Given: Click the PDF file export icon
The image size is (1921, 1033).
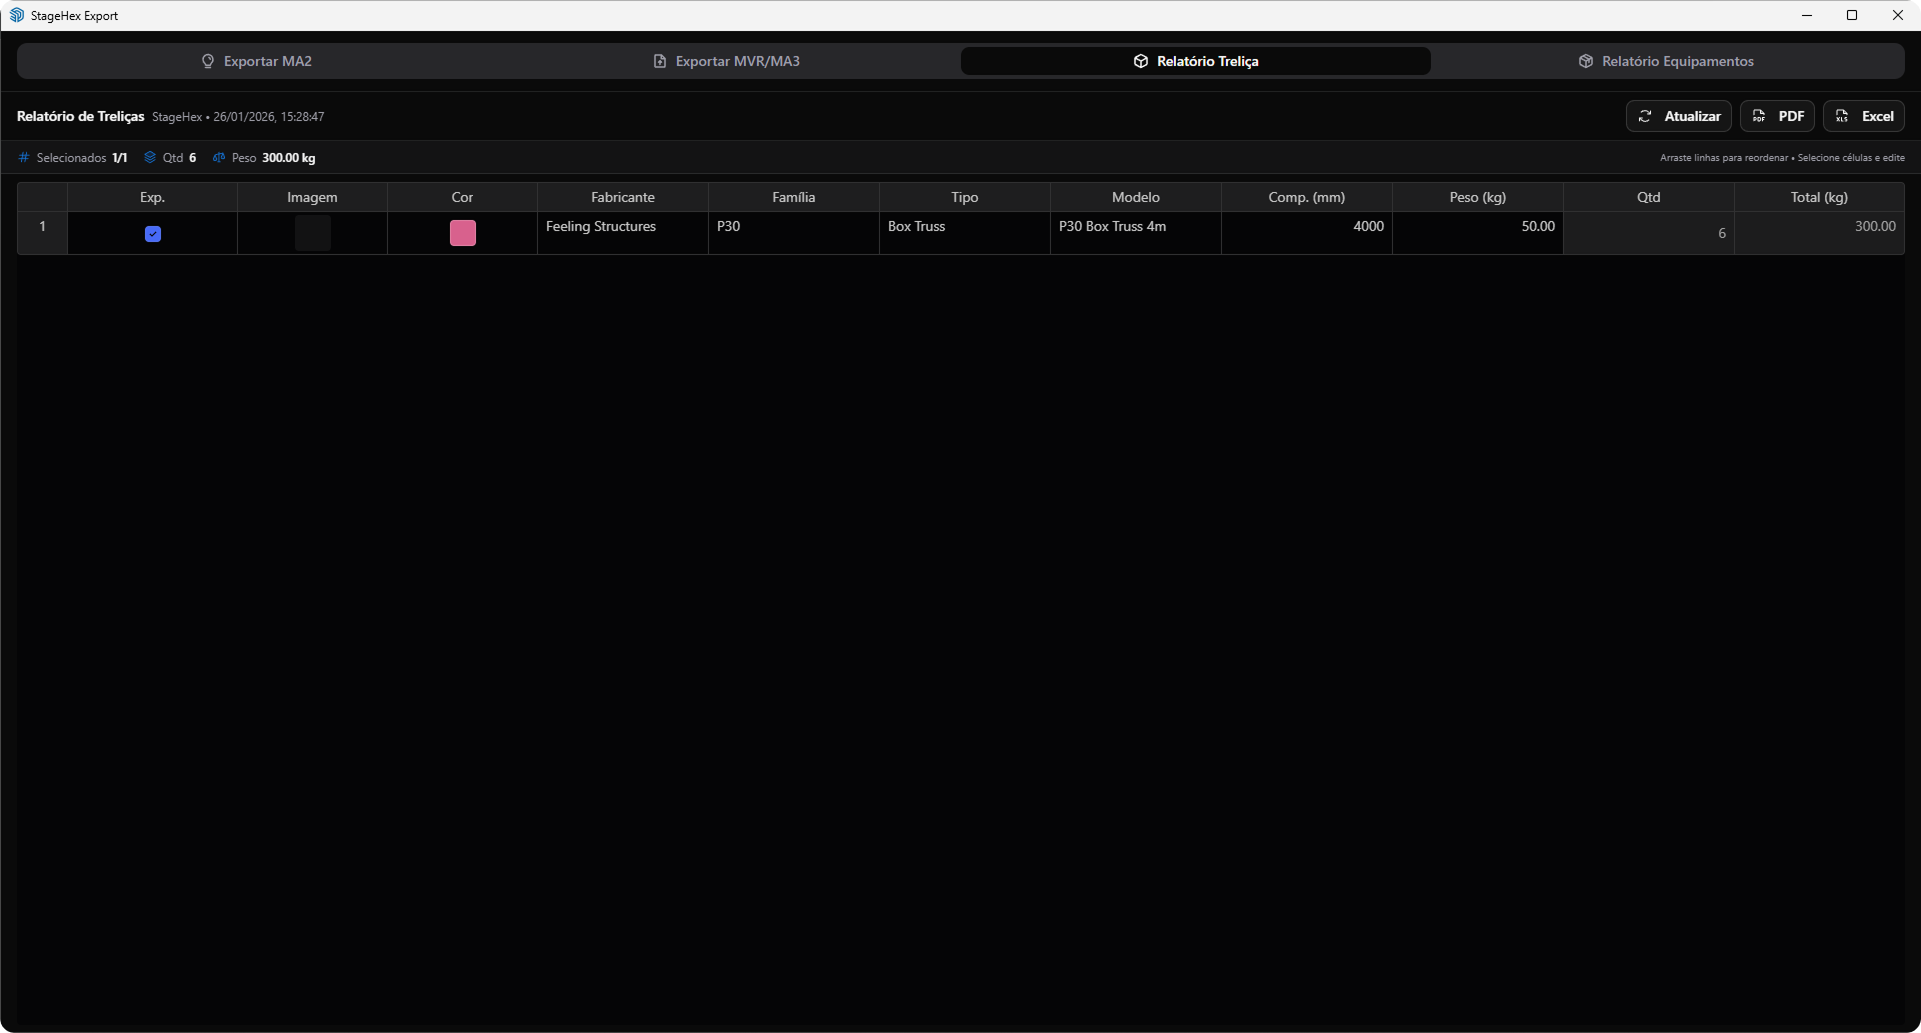Looking at the screenshot, I should coord(1759,116).
